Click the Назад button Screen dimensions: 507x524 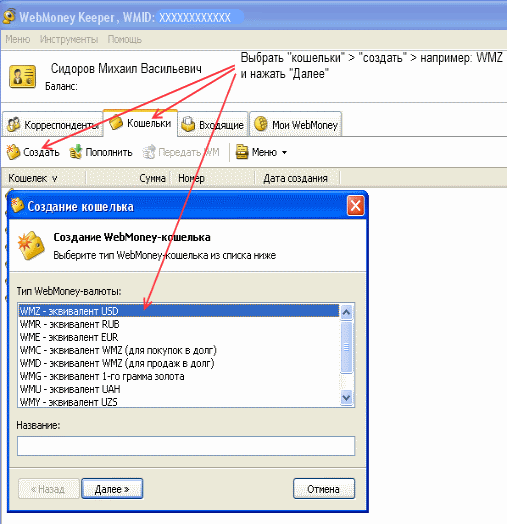49,489
